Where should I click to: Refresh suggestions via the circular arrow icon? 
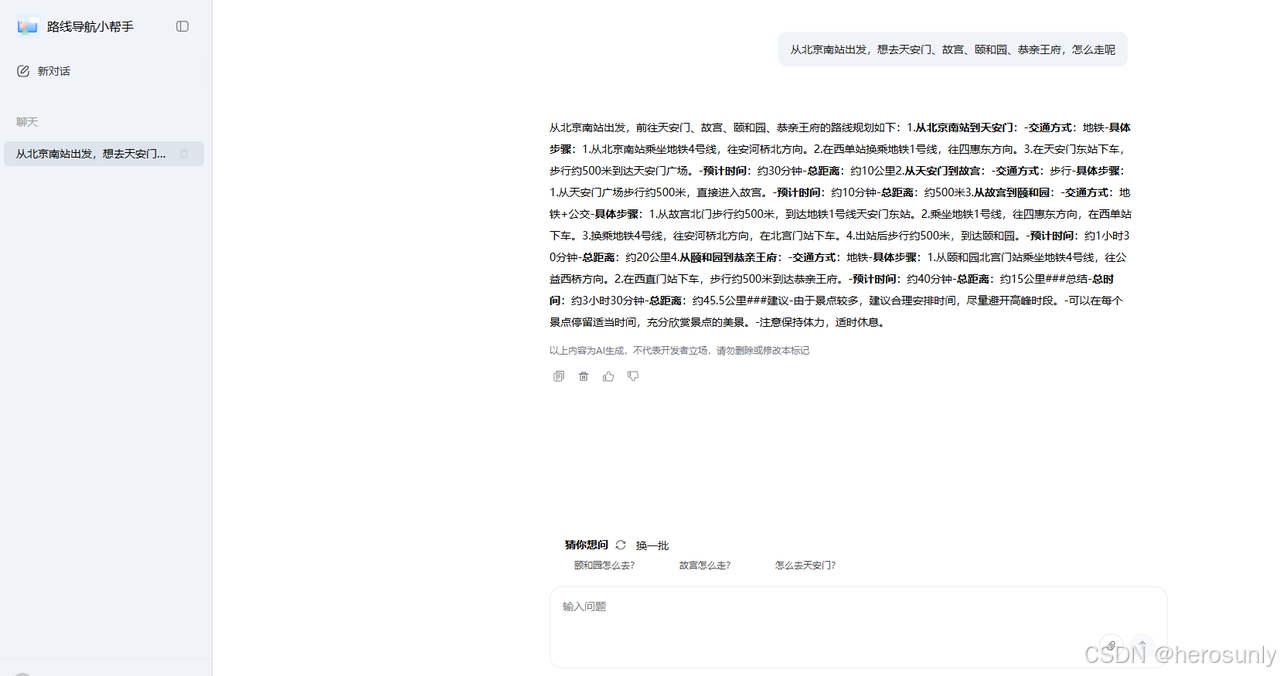pos(620,545)
